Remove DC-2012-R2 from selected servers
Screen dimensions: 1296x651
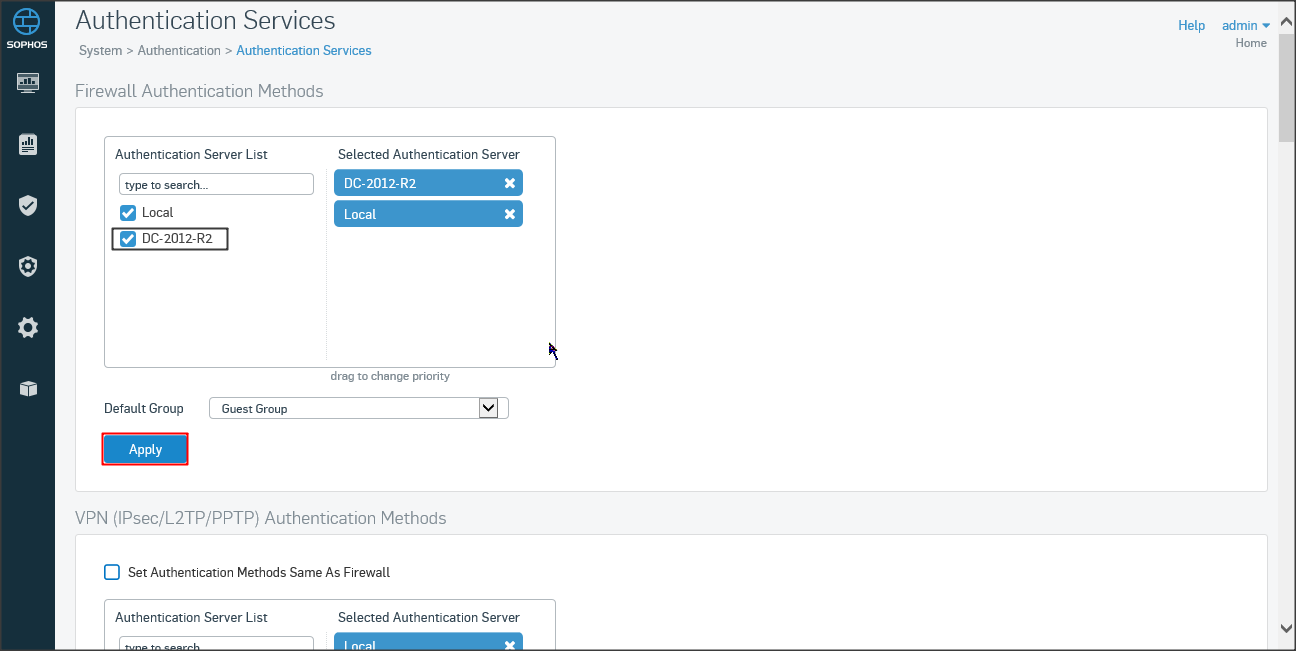click(509, 183)
